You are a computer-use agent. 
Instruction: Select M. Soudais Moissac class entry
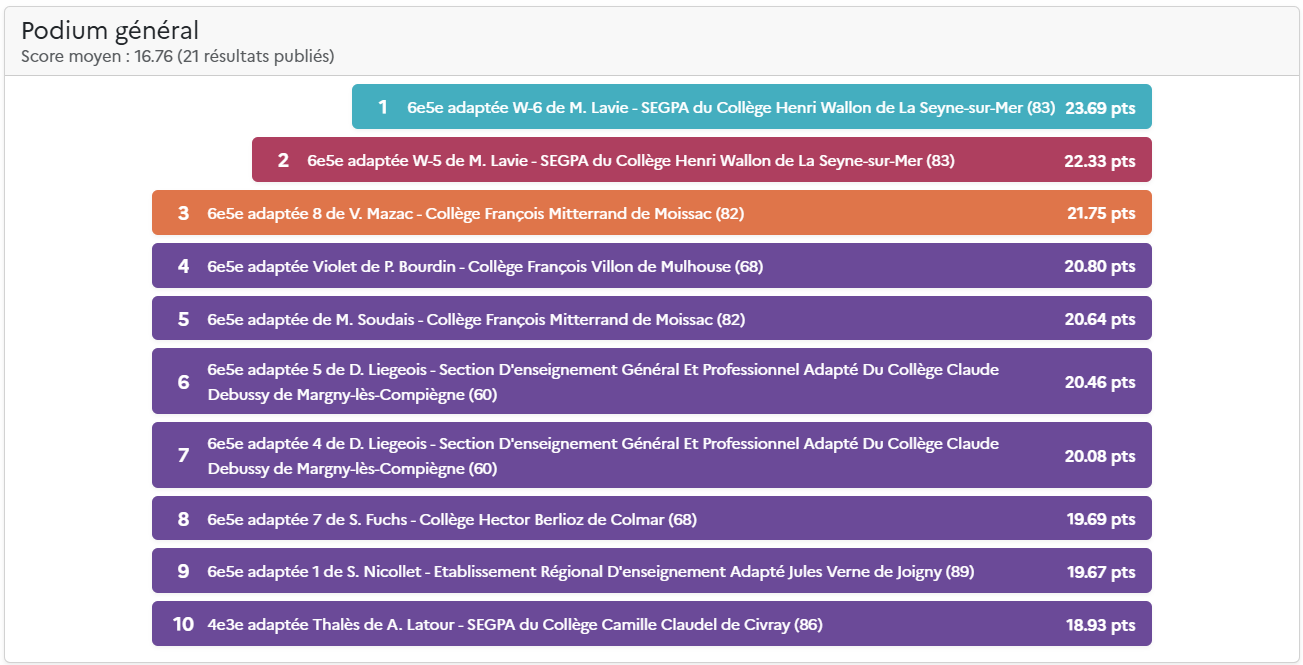click(476, 319)
